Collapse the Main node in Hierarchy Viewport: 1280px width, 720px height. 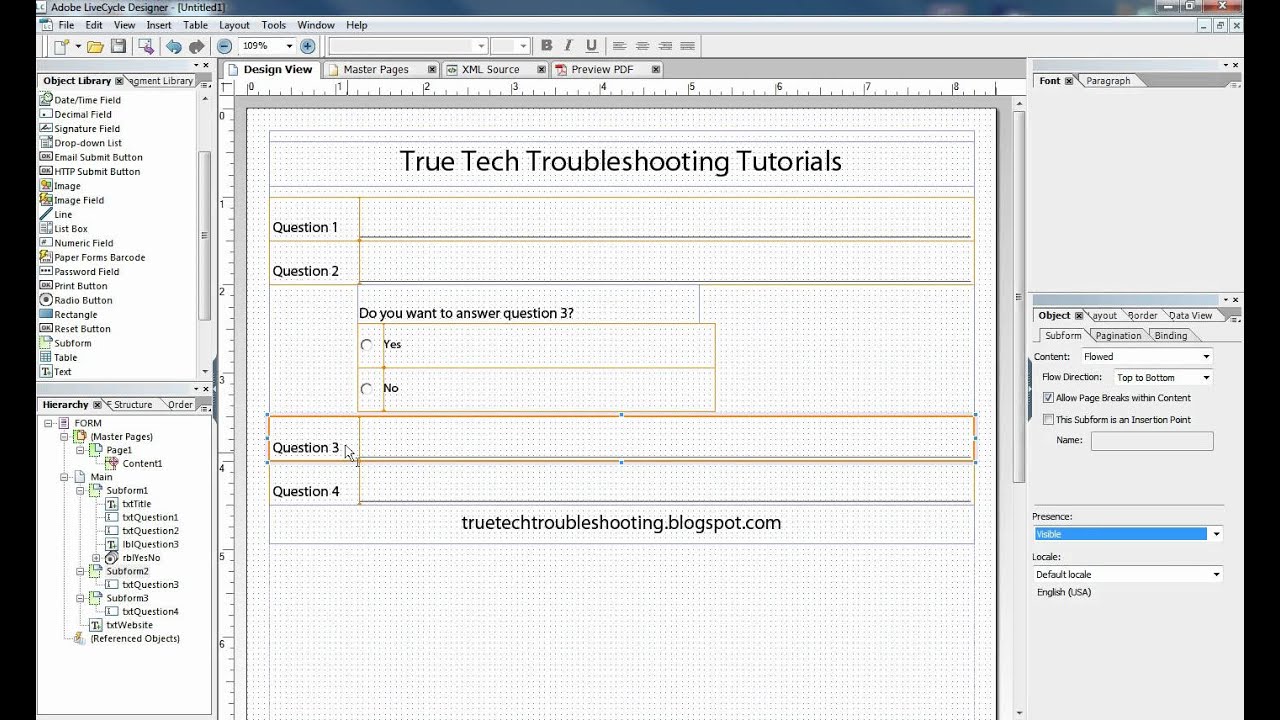(x=65, y=477)
